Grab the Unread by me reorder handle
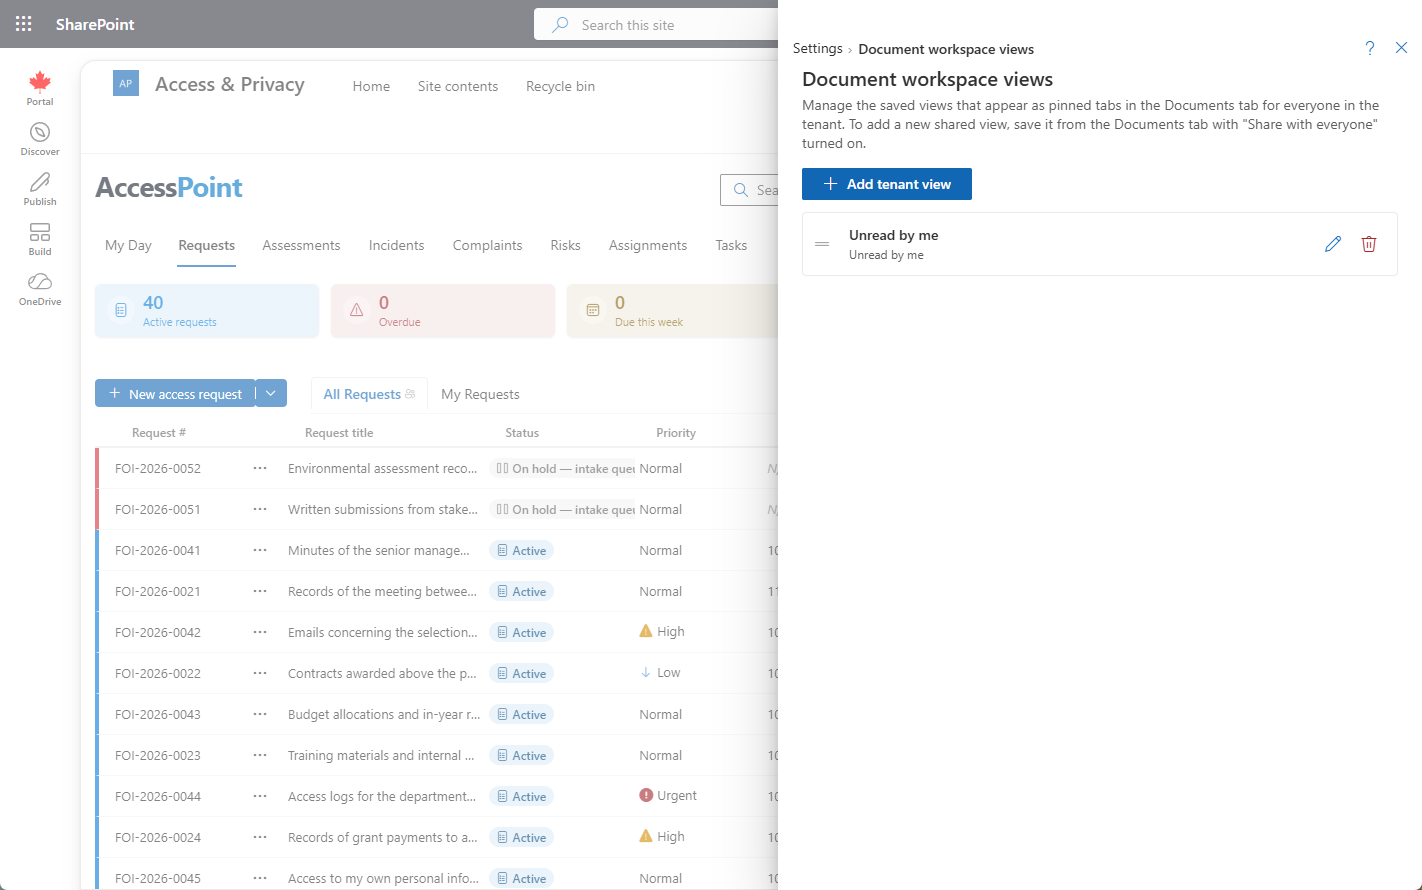The width and height of the screenshot is (1422, 890). coord(822,244)
